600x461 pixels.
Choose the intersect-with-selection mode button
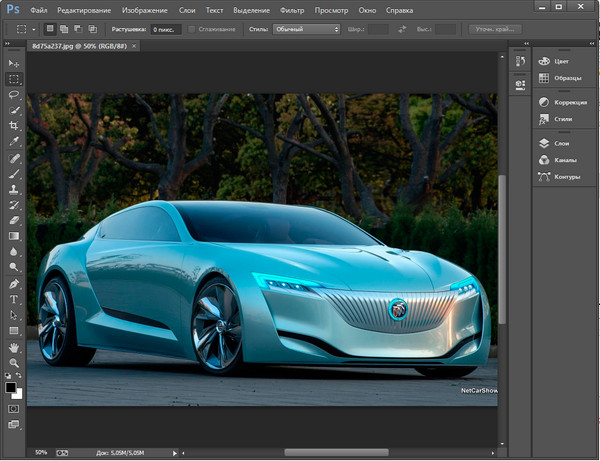tap(93, 29)
